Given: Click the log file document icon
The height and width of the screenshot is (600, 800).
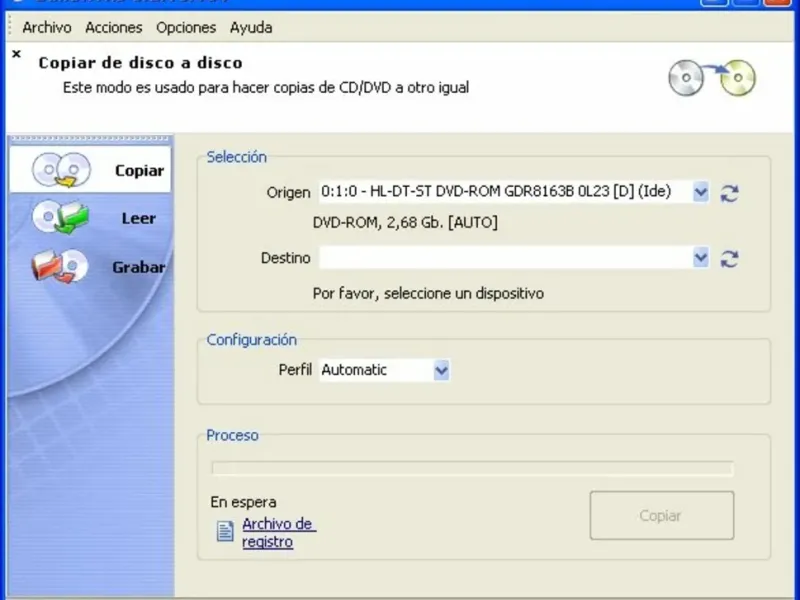Looking at the screenshot, I should [225, 531].
